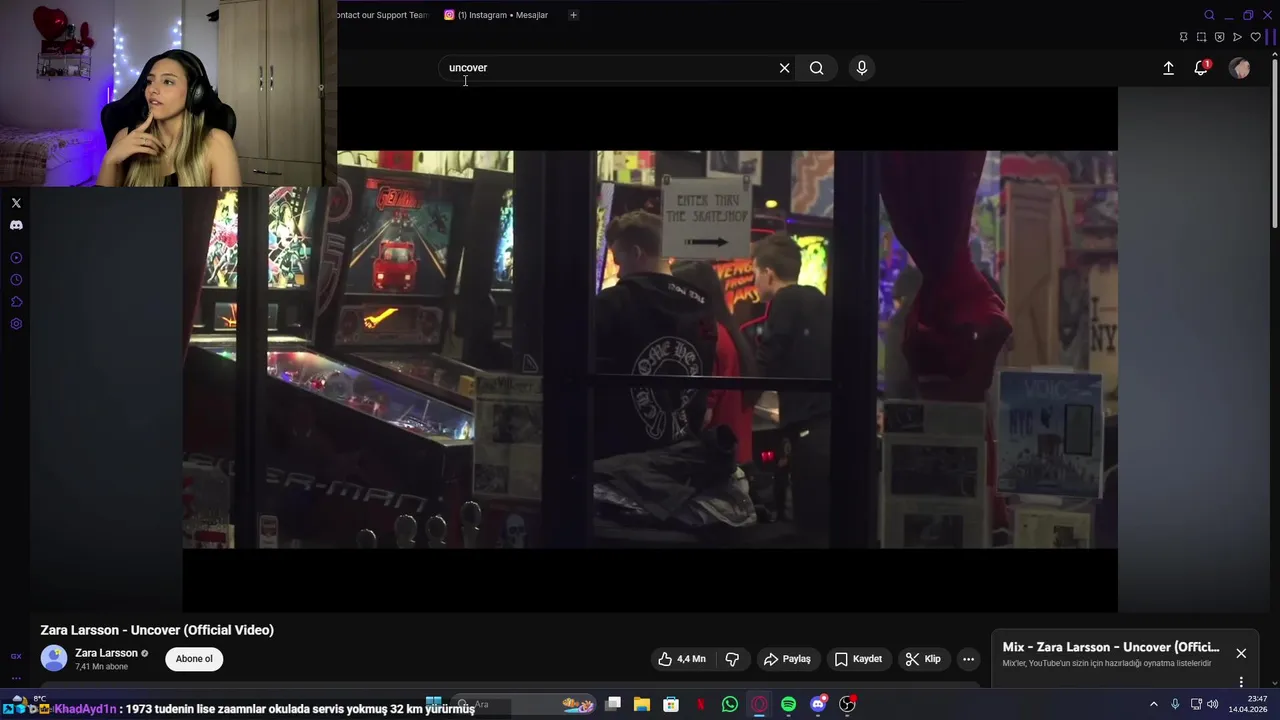Screen dimensions: 1280x720
Task: Open more actions three-dot menu
Action: [x=968, y=659]
